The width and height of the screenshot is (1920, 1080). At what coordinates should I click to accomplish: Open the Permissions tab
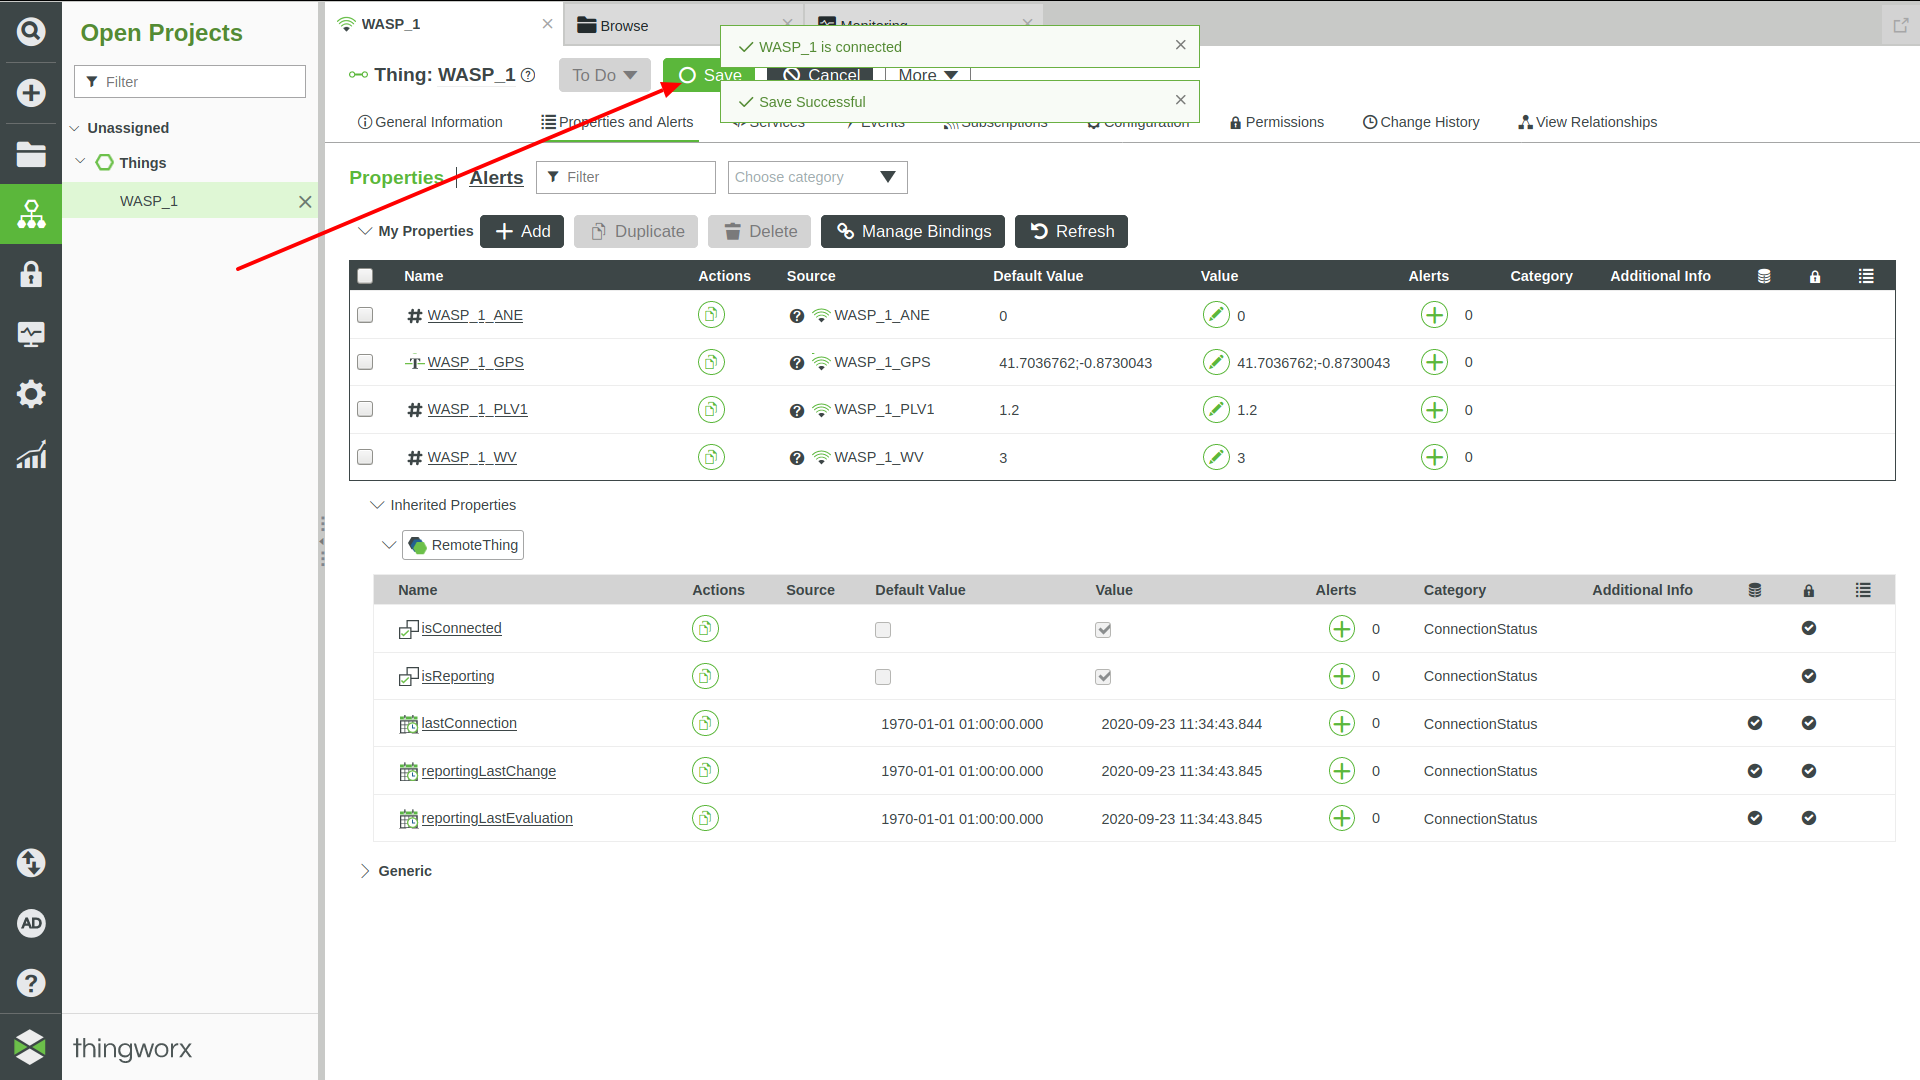1276,122
